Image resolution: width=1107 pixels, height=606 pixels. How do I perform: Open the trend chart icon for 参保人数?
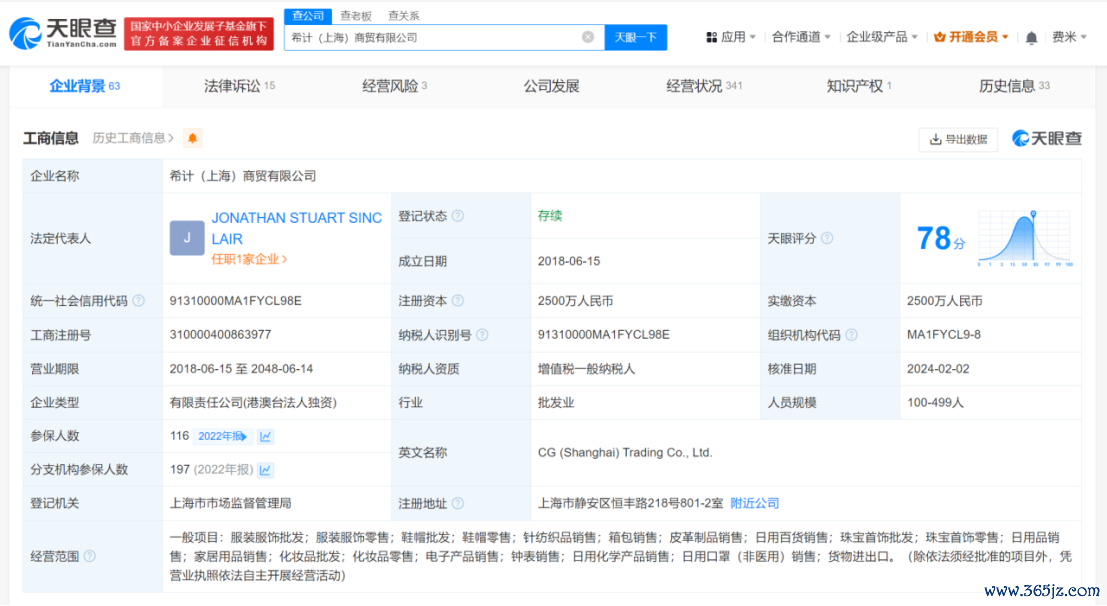click(x=266, y=436)
